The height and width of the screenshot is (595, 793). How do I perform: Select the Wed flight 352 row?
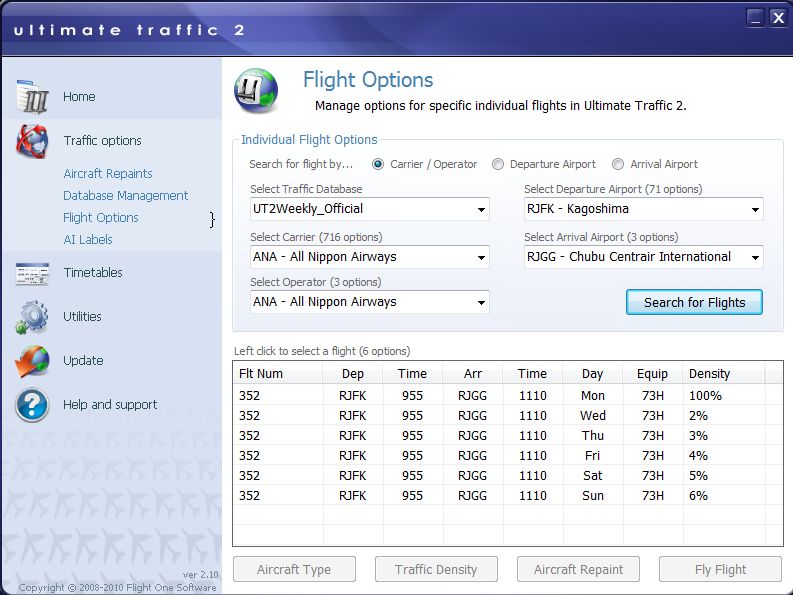tap(508, 416)
